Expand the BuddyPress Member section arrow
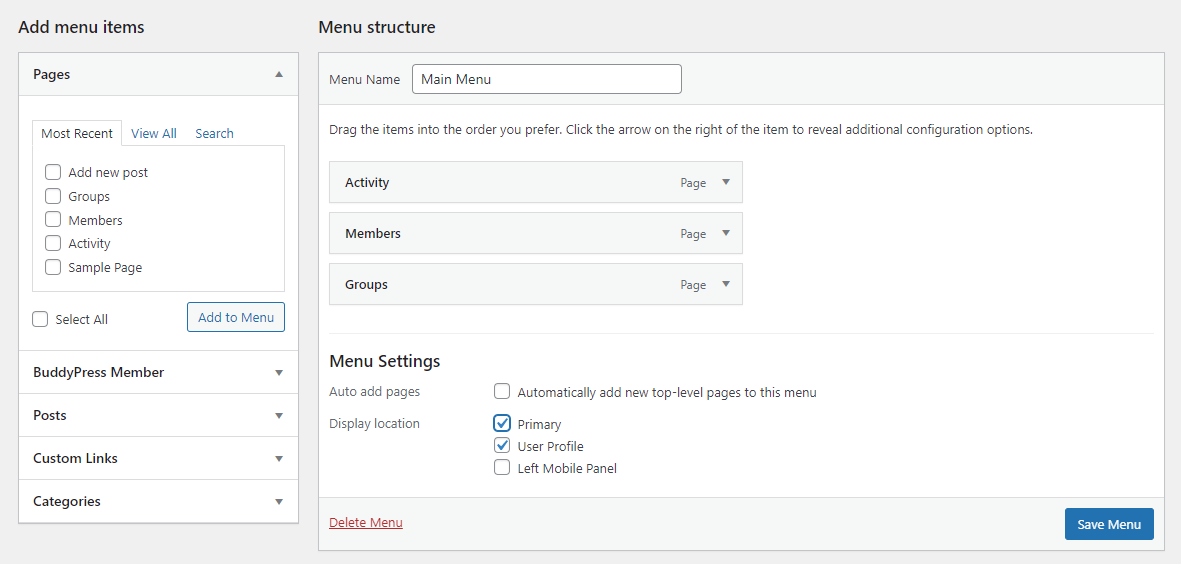 tap(279, 373)
